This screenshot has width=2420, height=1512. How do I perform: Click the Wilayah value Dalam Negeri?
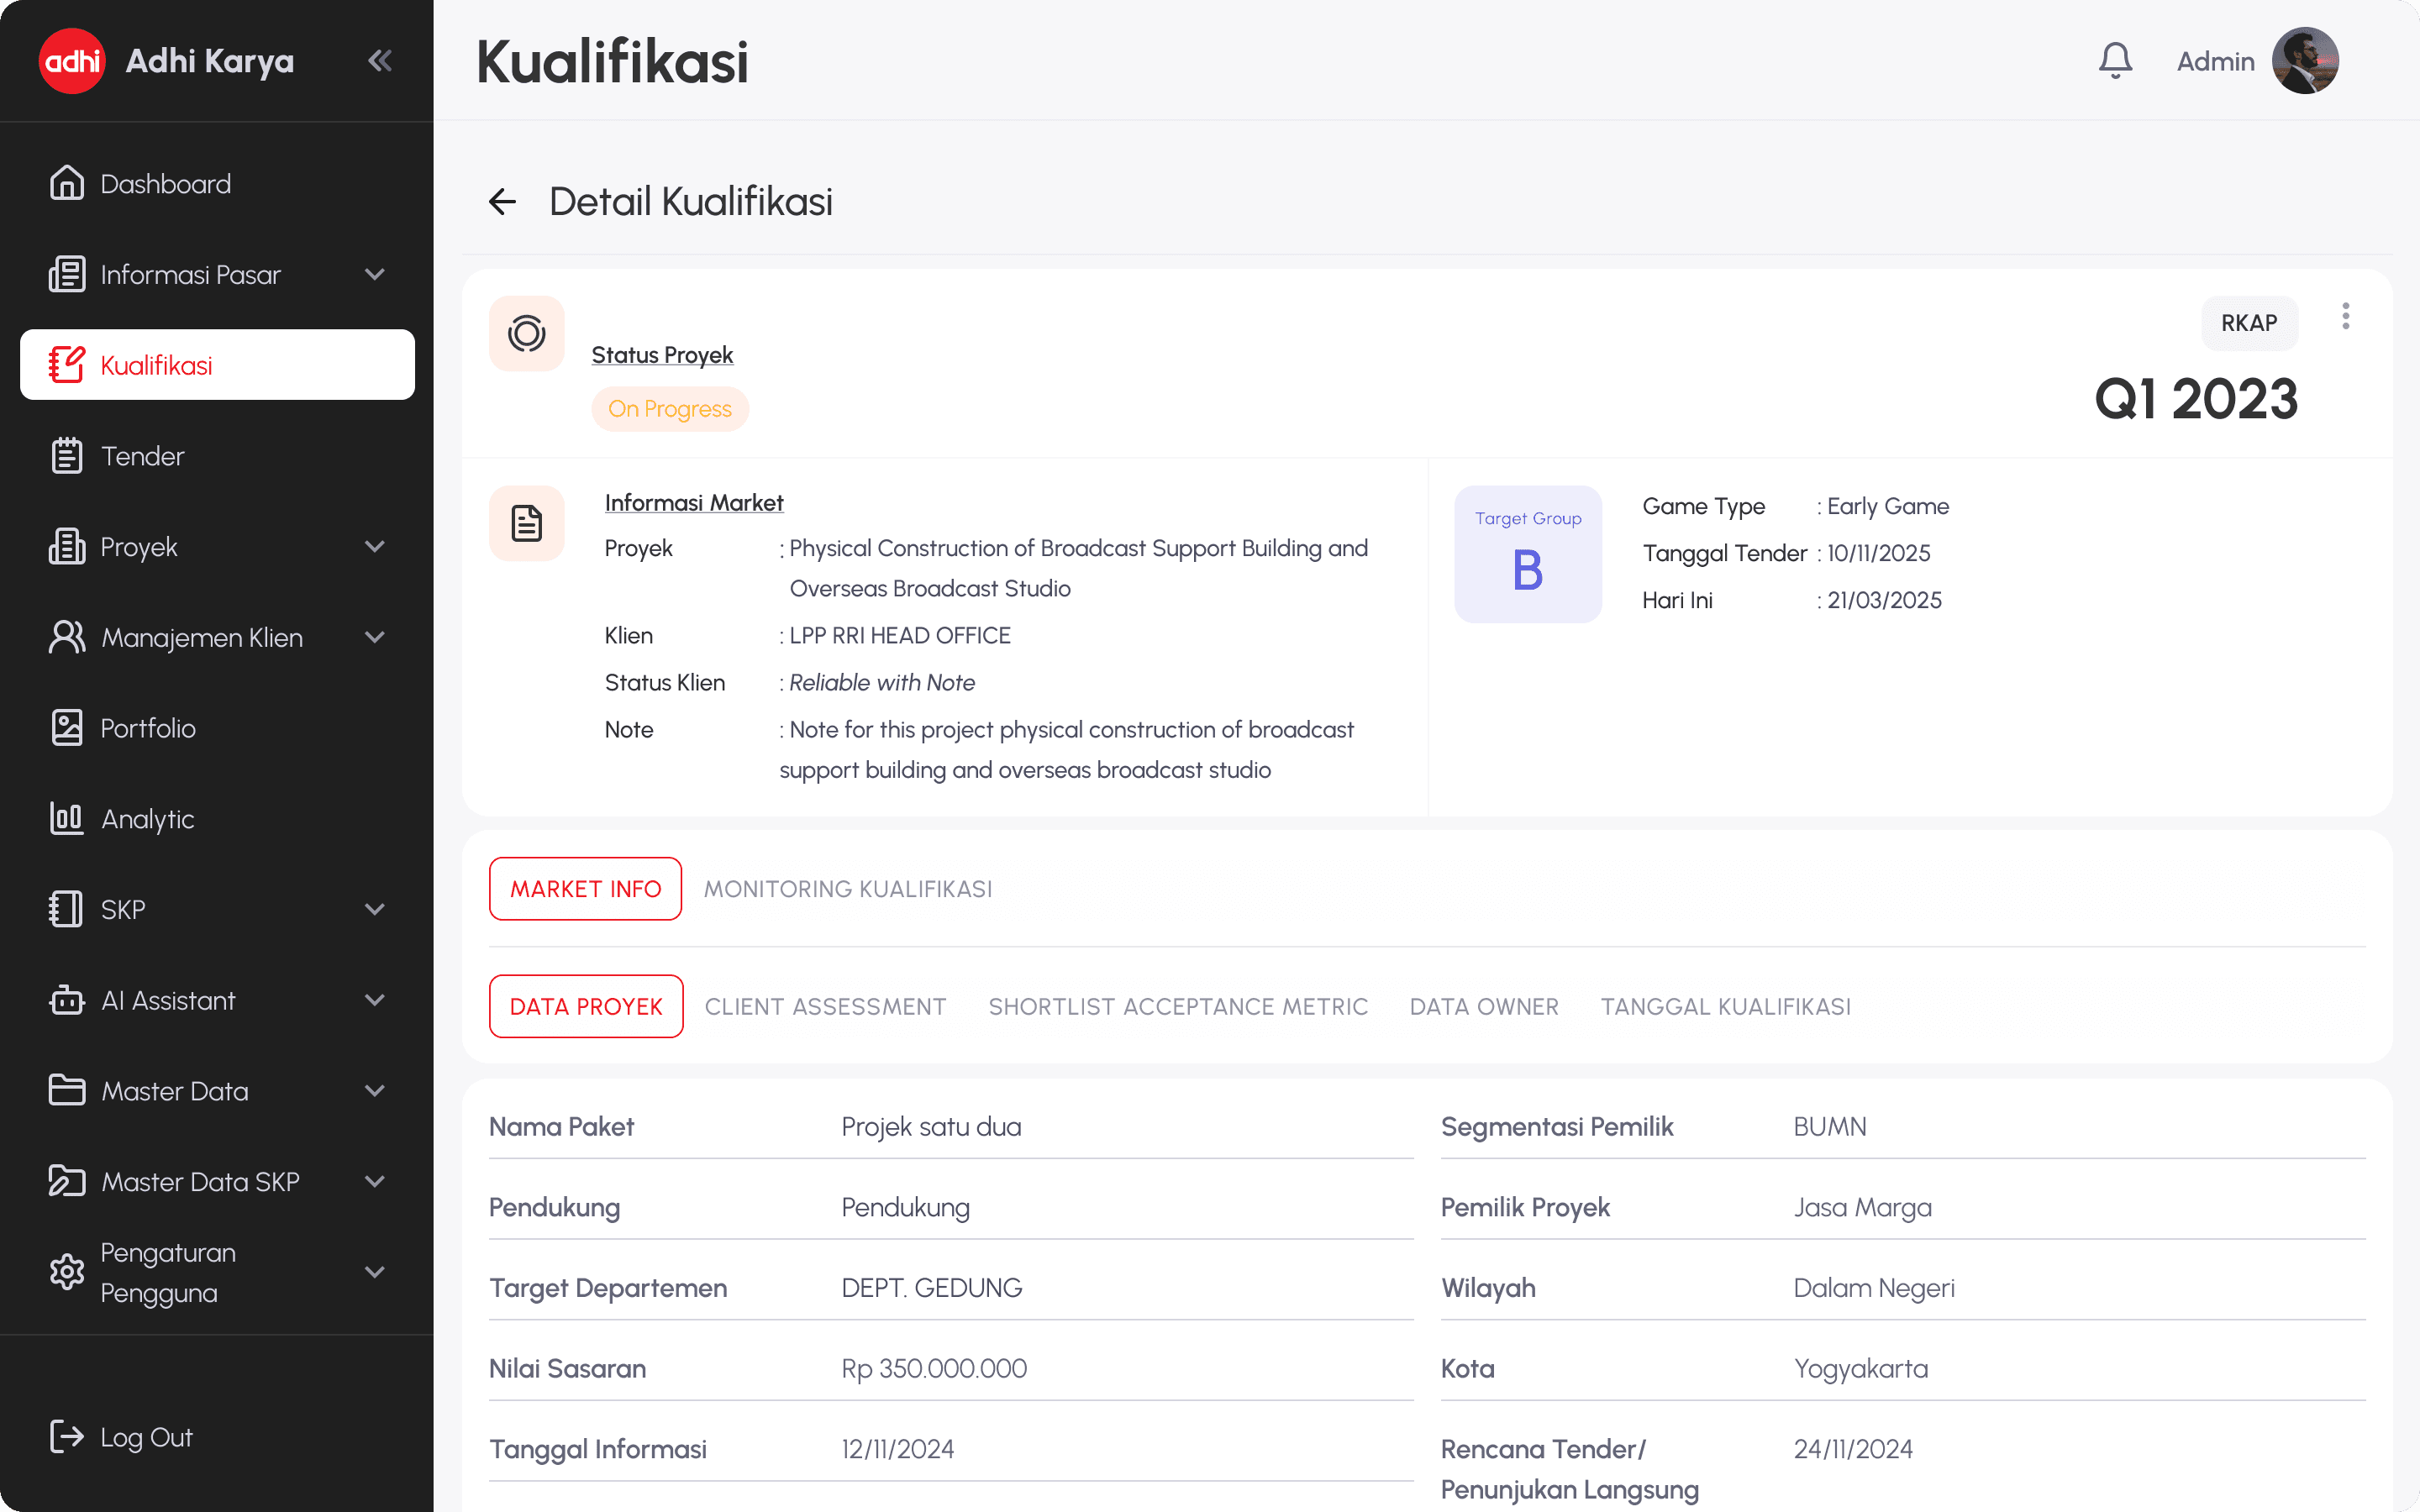coord(1874,1287)
